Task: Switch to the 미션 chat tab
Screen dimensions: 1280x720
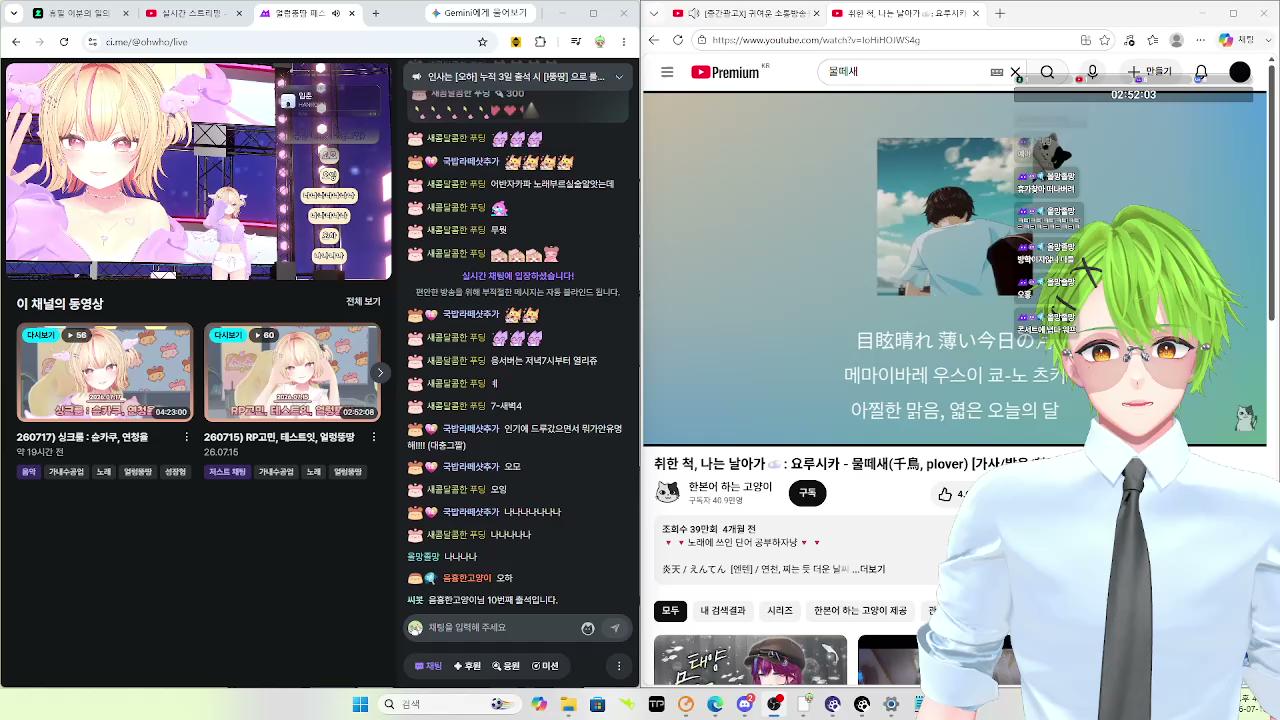Action: 545,666
